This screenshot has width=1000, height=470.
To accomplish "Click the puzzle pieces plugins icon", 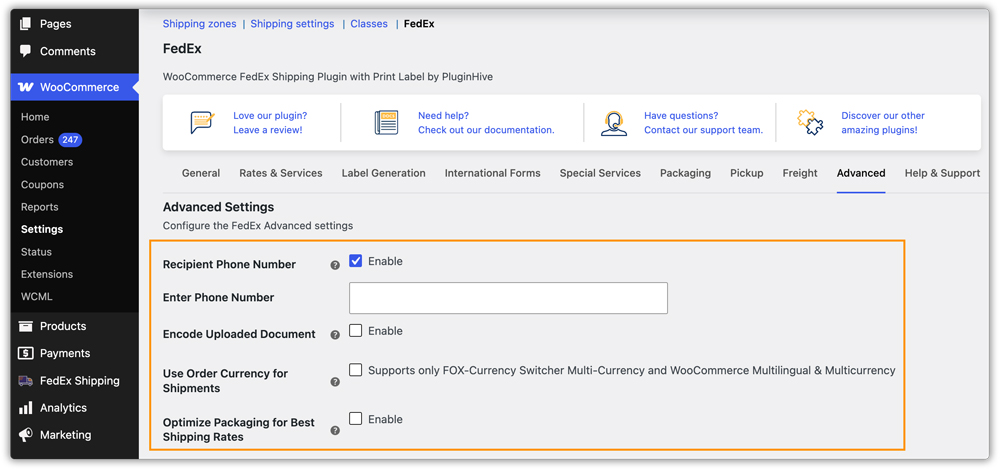I will pos(810,122).
